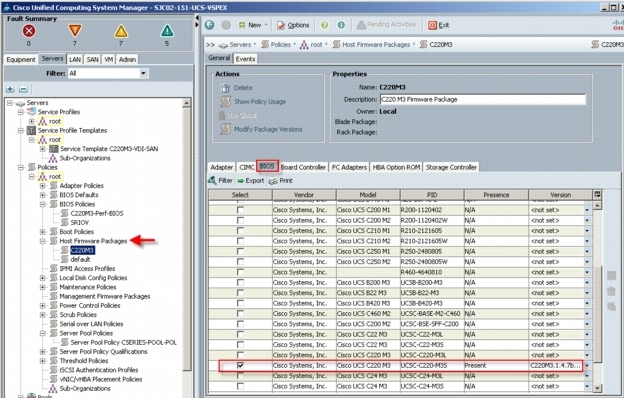Viewport: 624px width, 398px height.
Task: Open Options in the toolbar
Action: point(293,25)
